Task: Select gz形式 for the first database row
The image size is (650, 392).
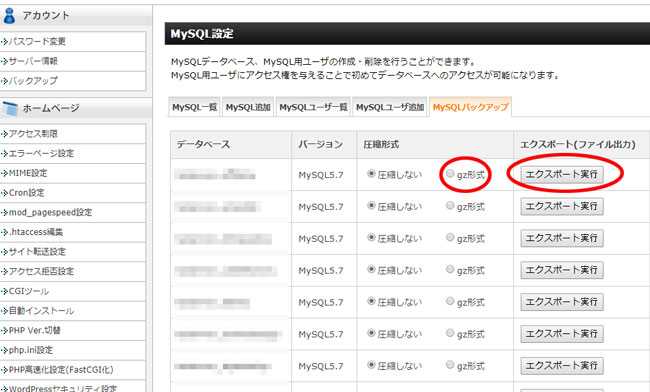Action: (450, 174)
